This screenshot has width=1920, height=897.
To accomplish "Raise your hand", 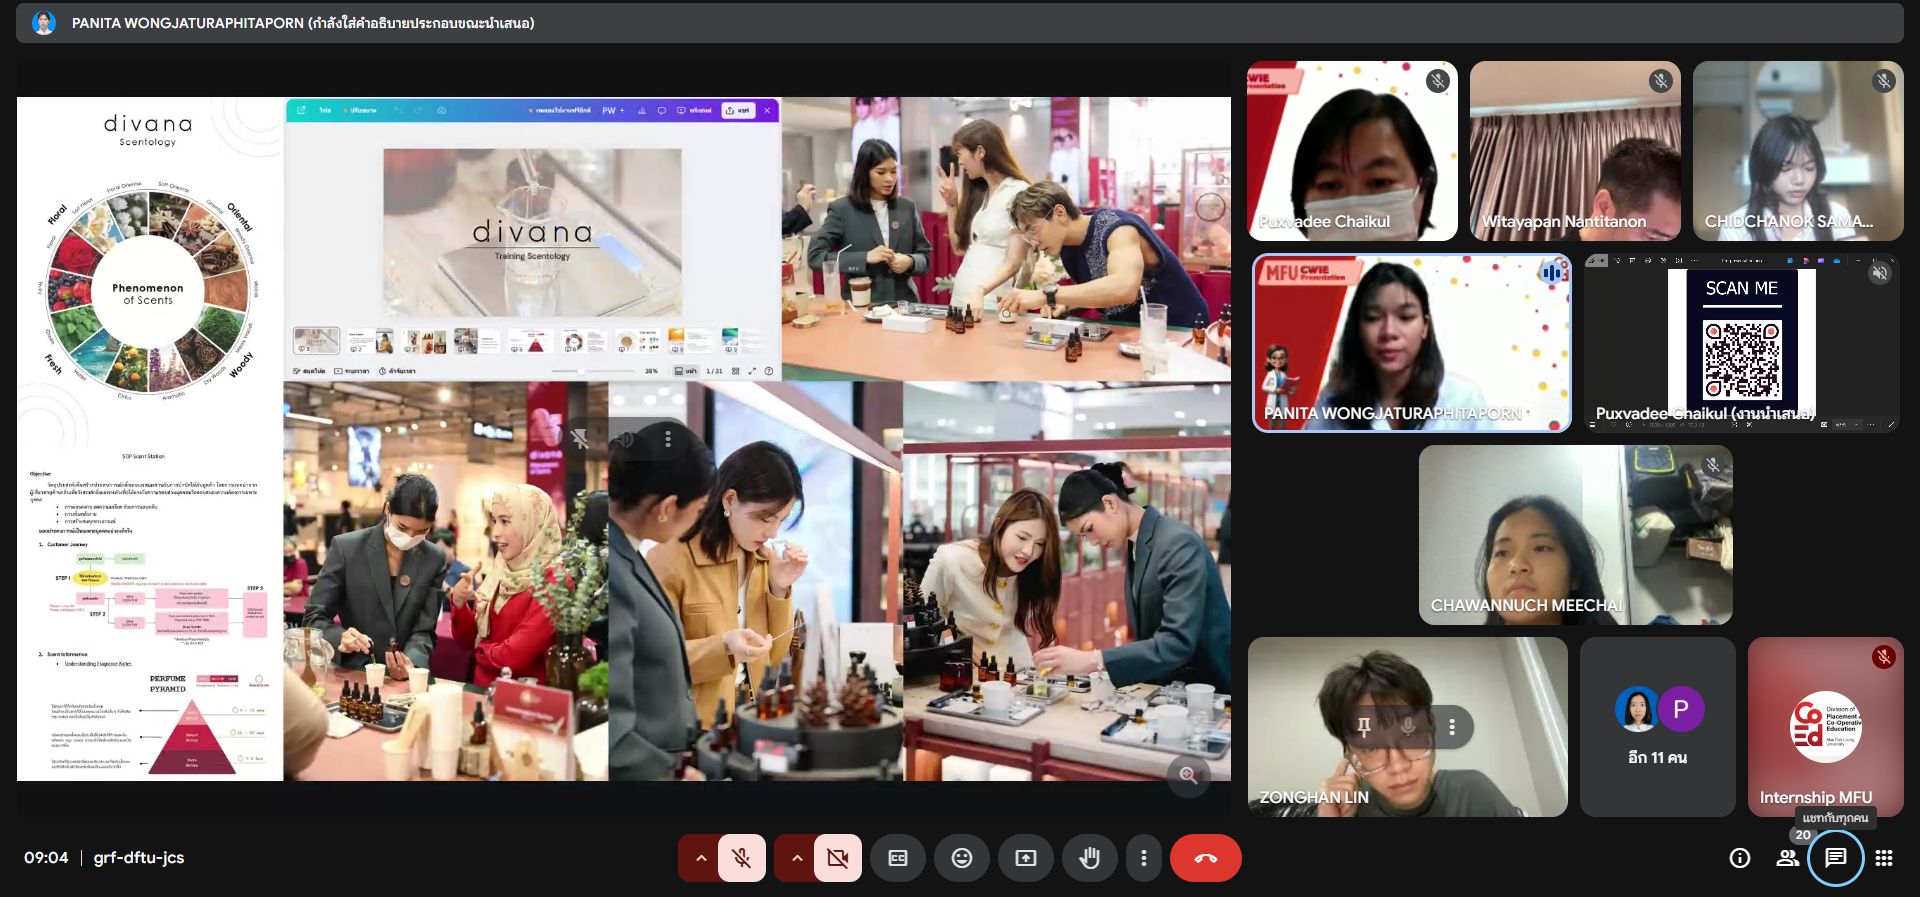I will coord(1090,858).
